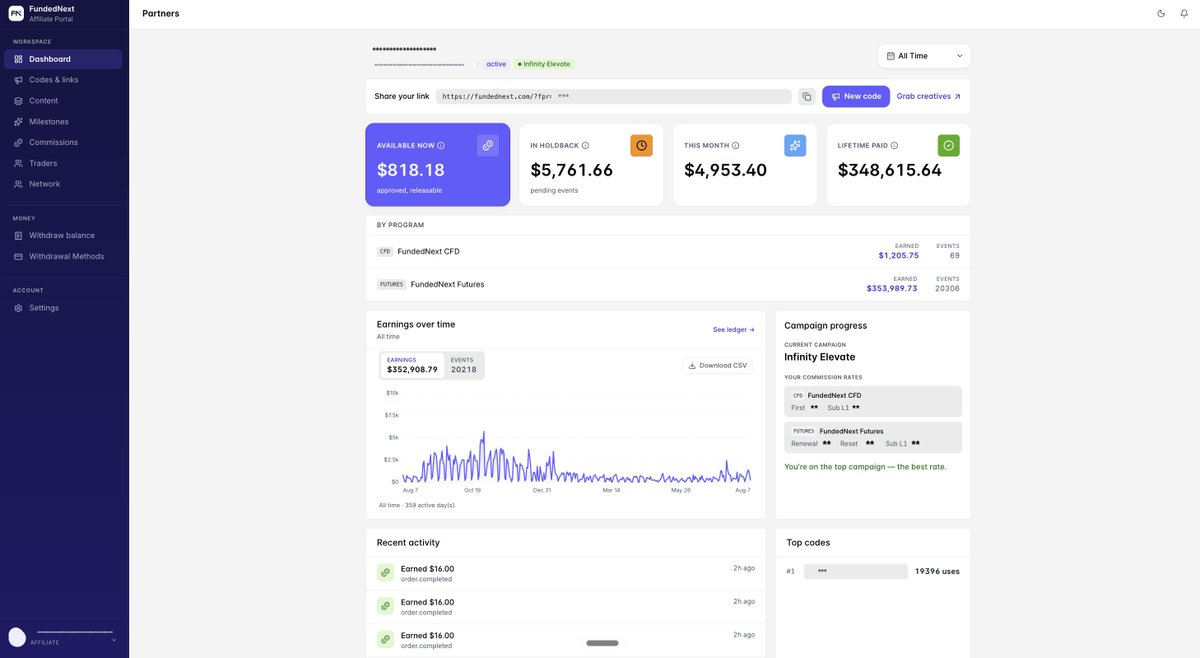
Task: Click the blue sparkle This Month icon
Action: click(795, 145)
